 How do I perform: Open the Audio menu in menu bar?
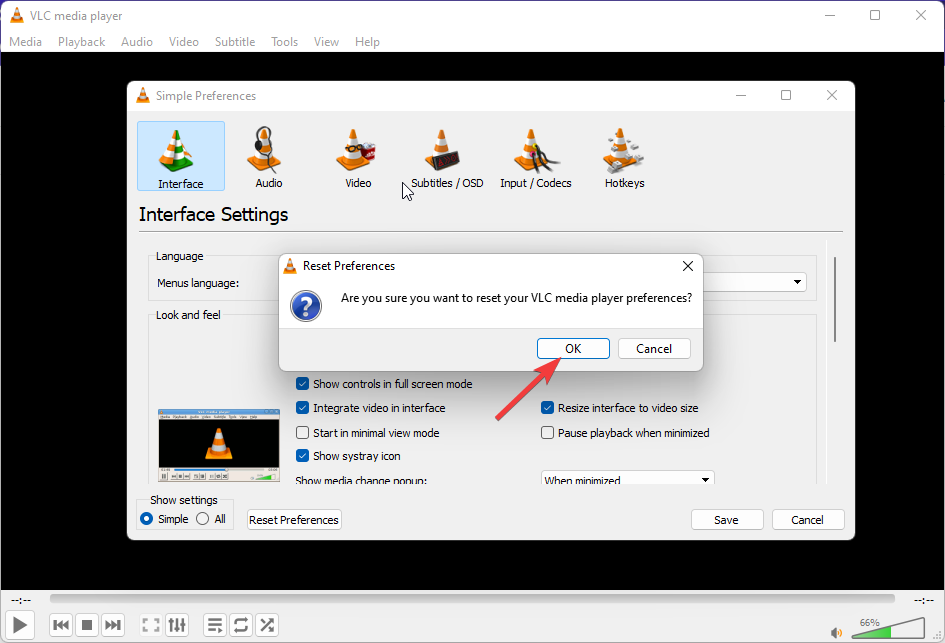pos(137,42)
